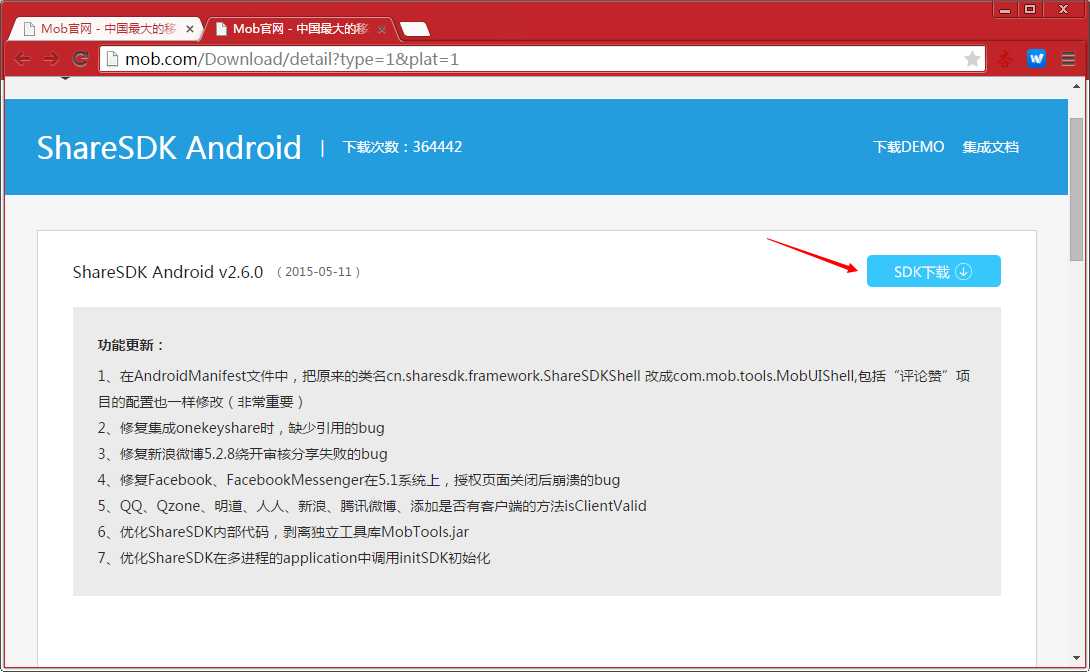
Task: Click changelog item 6 about MobTools.jar
Action: (x=283, y=532)
